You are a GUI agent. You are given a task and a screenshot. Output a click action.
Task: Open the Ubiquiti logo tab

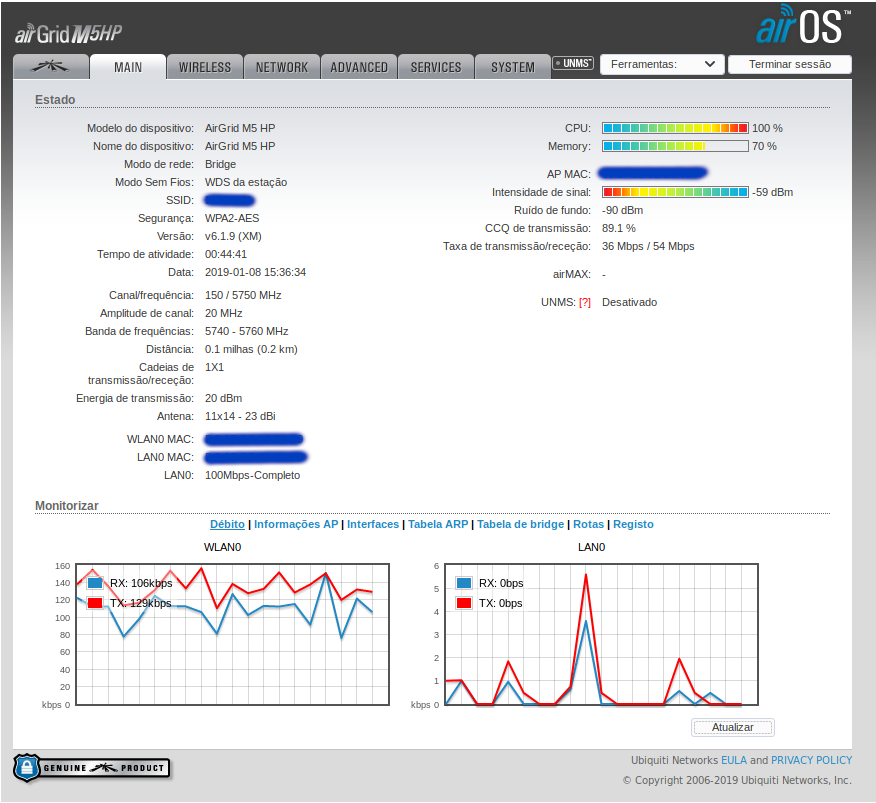pos(50,67)
